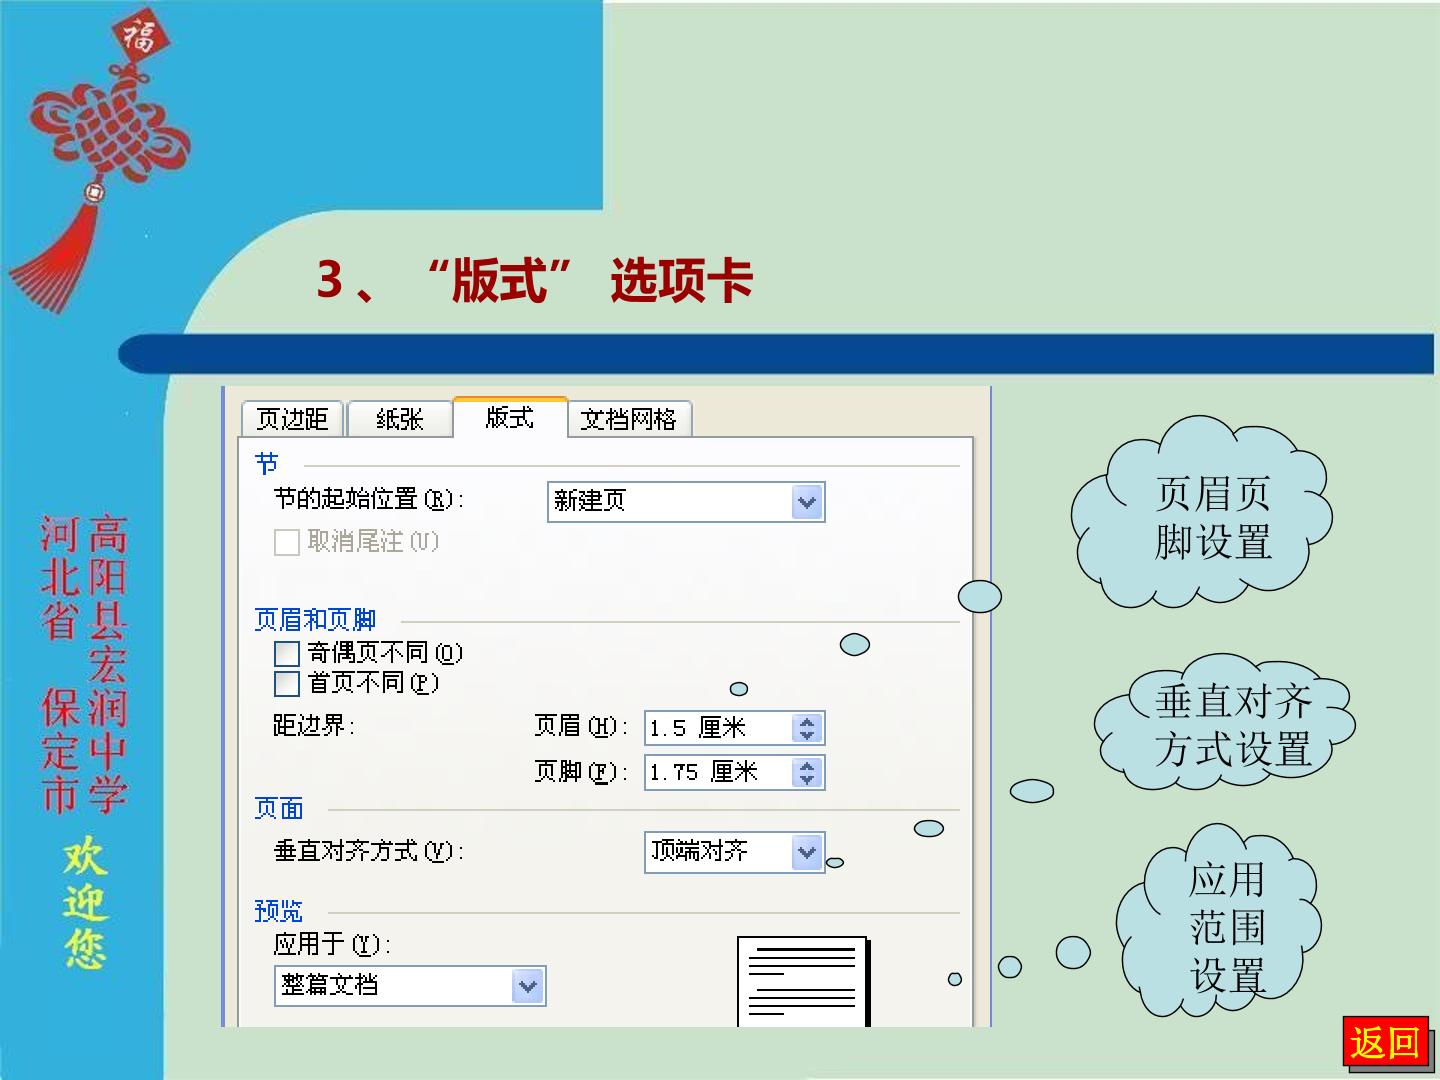
Task: Select the 版式 tab
Action: pyautogui.click(x=510, y=417)
